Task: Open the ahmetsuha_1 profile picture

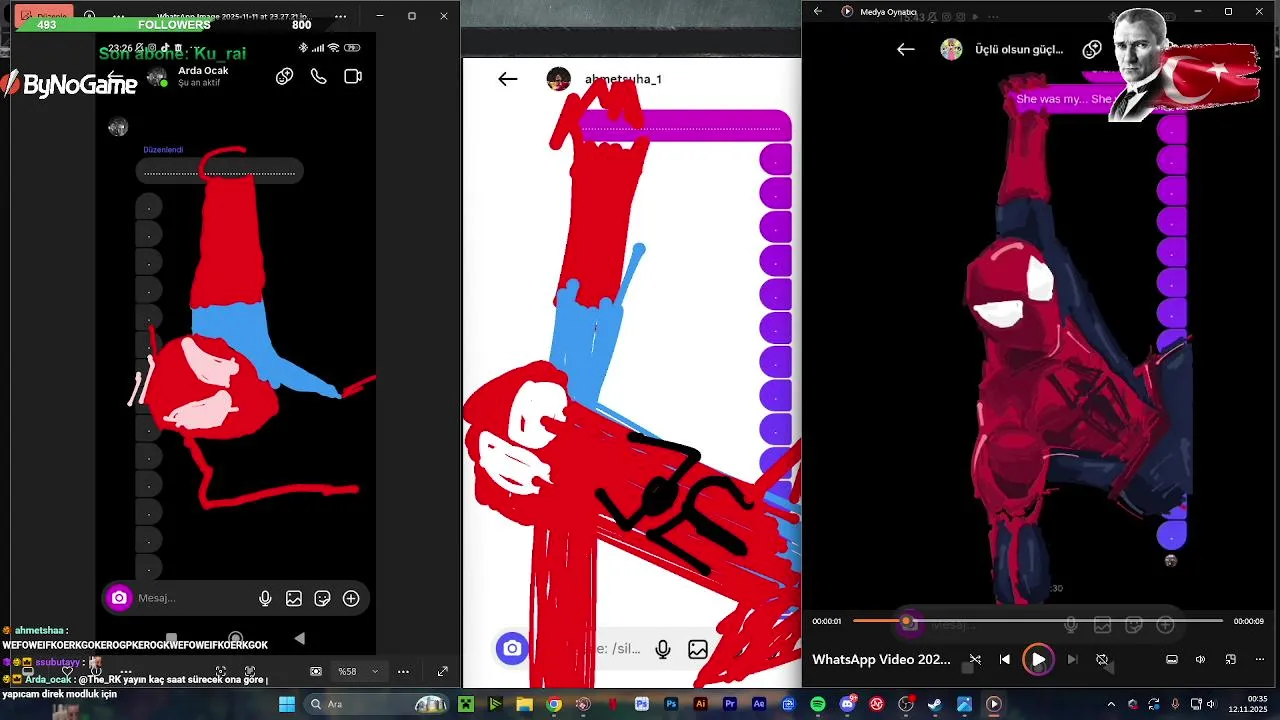Action: tap(558, 79)
